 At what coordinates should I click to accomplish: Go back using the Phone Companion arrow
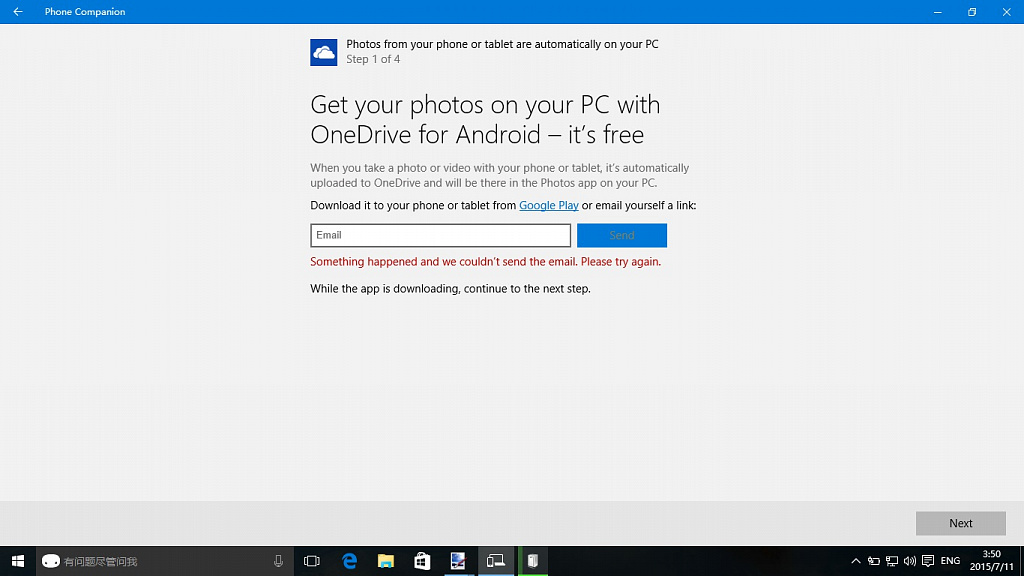tap(18, 12)
